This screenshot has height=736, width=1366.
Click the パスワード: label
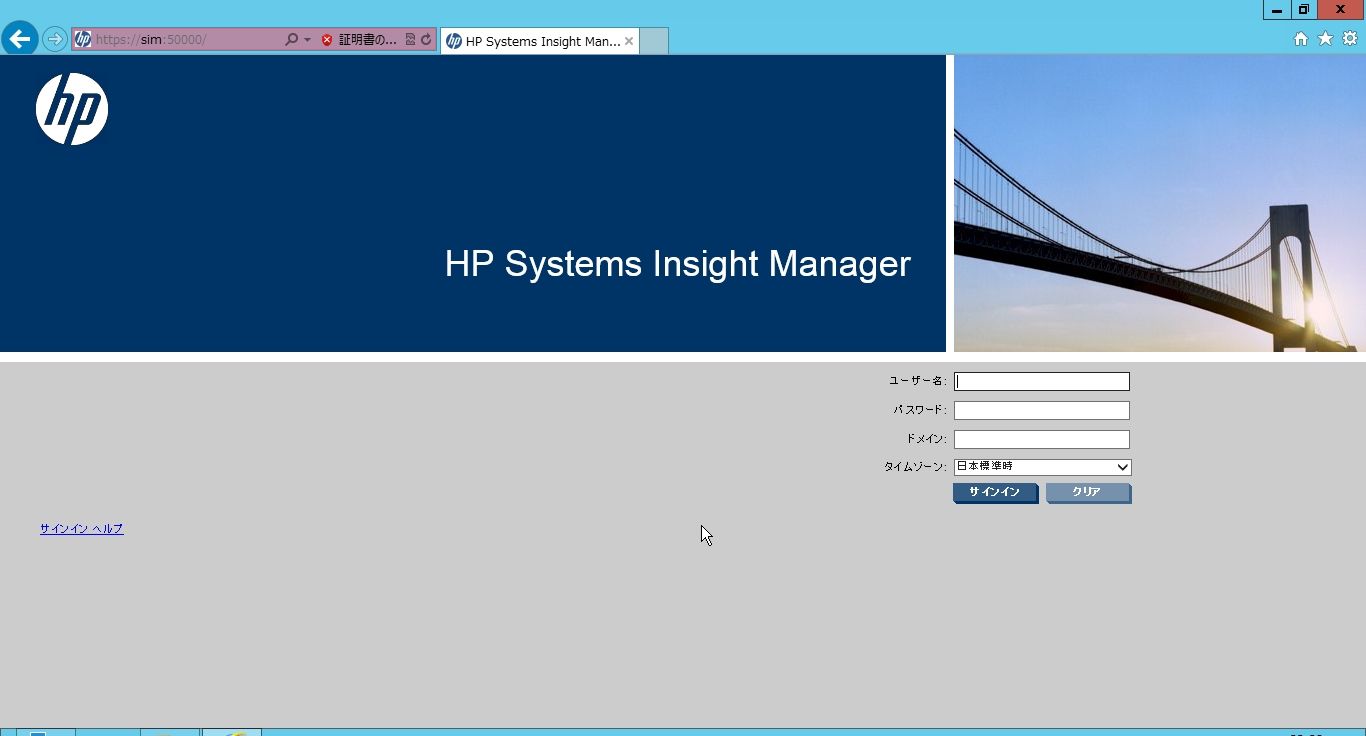coord(920,410)
